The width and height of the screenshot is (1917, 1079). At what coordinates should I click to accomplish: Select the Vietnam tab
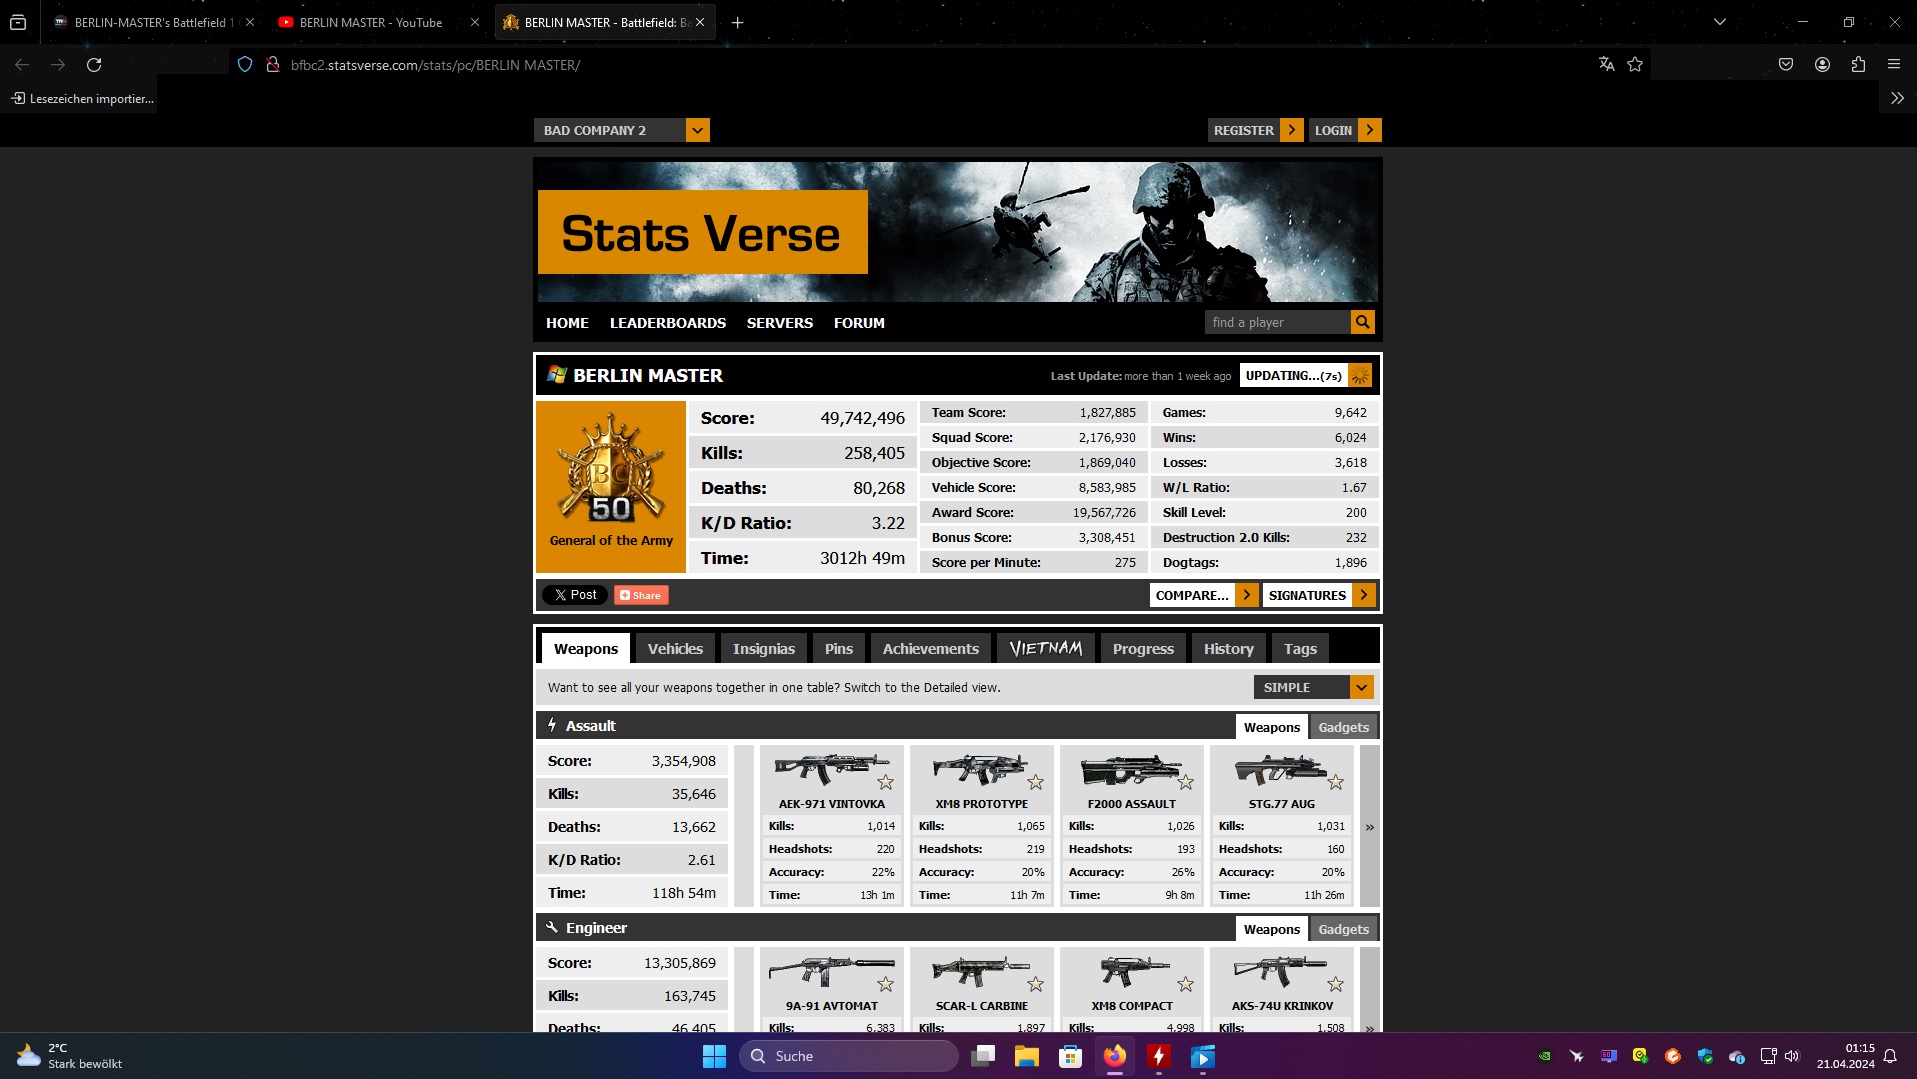pos(1046,648)
